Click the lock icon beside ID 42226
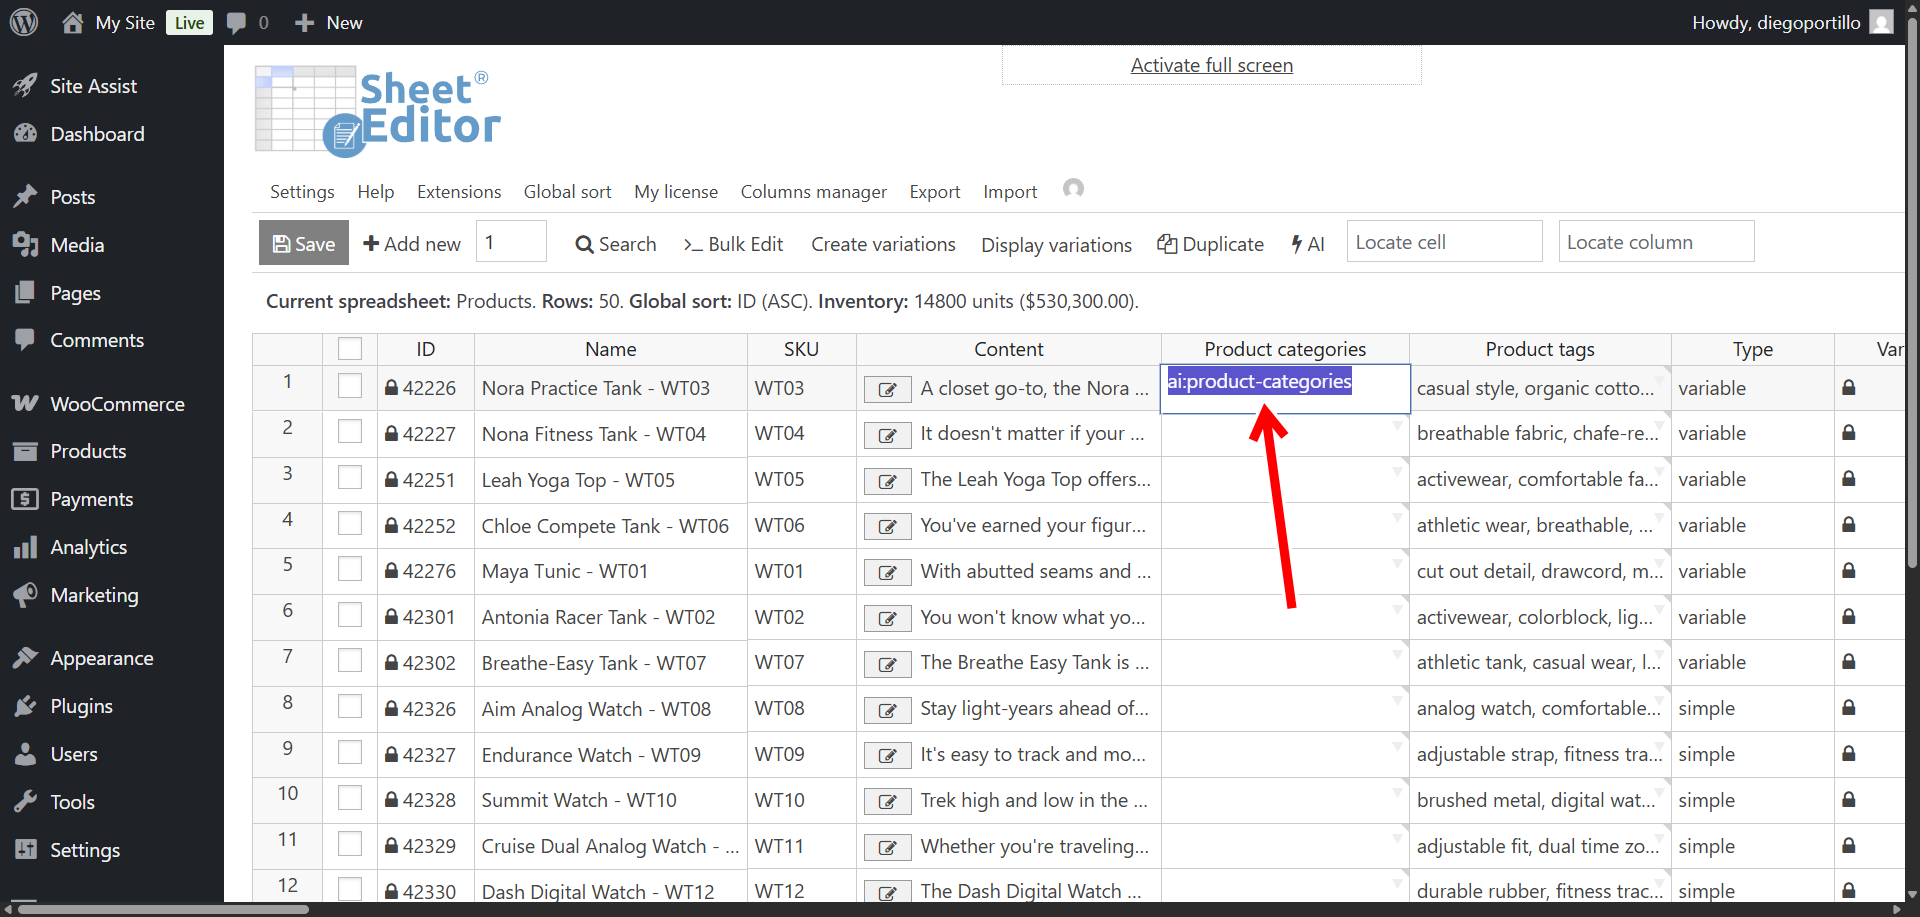The height and width of the screenshot is (917, 1920). pyautogui.click(x=392, y=388)
